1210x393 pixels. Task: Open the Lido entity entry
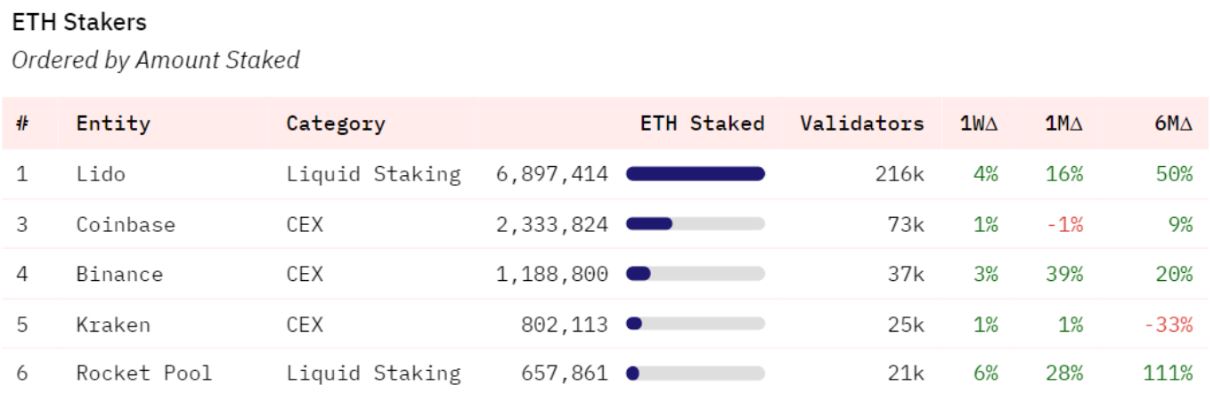click(x=98, y=175)
